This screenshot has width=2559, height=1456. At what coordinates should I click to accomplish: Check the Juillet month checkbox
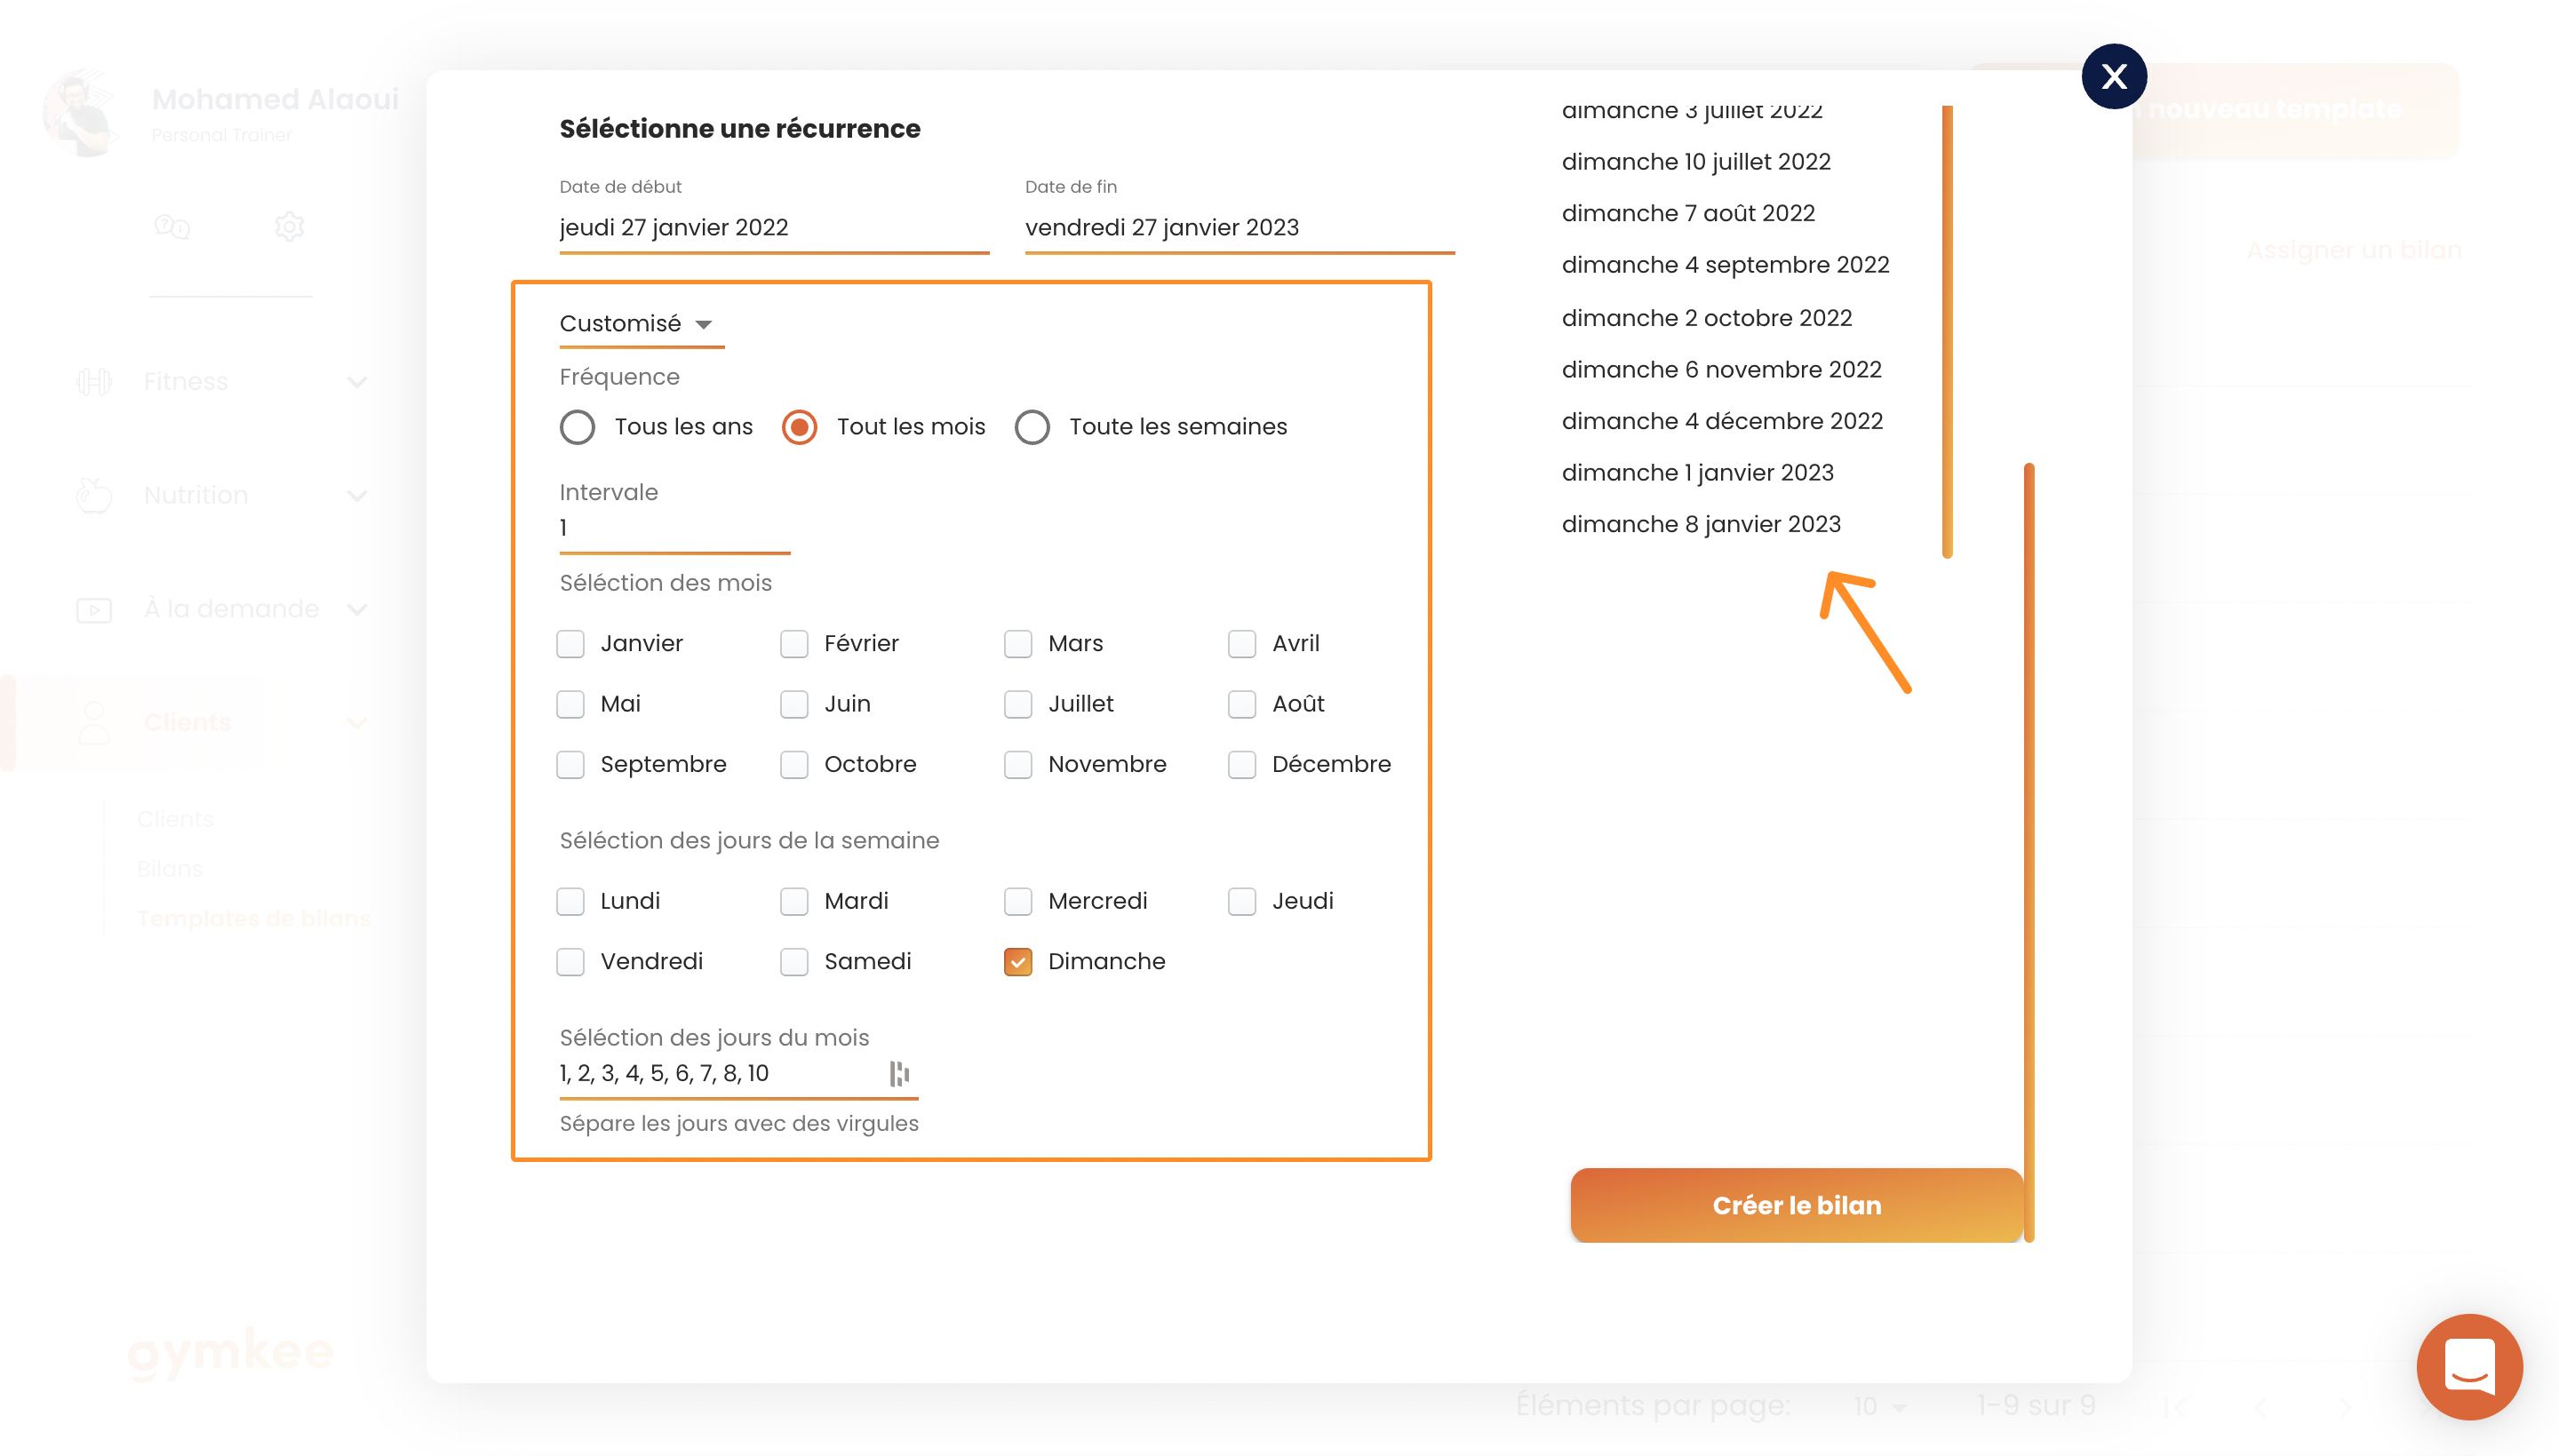pos(1018,704)
